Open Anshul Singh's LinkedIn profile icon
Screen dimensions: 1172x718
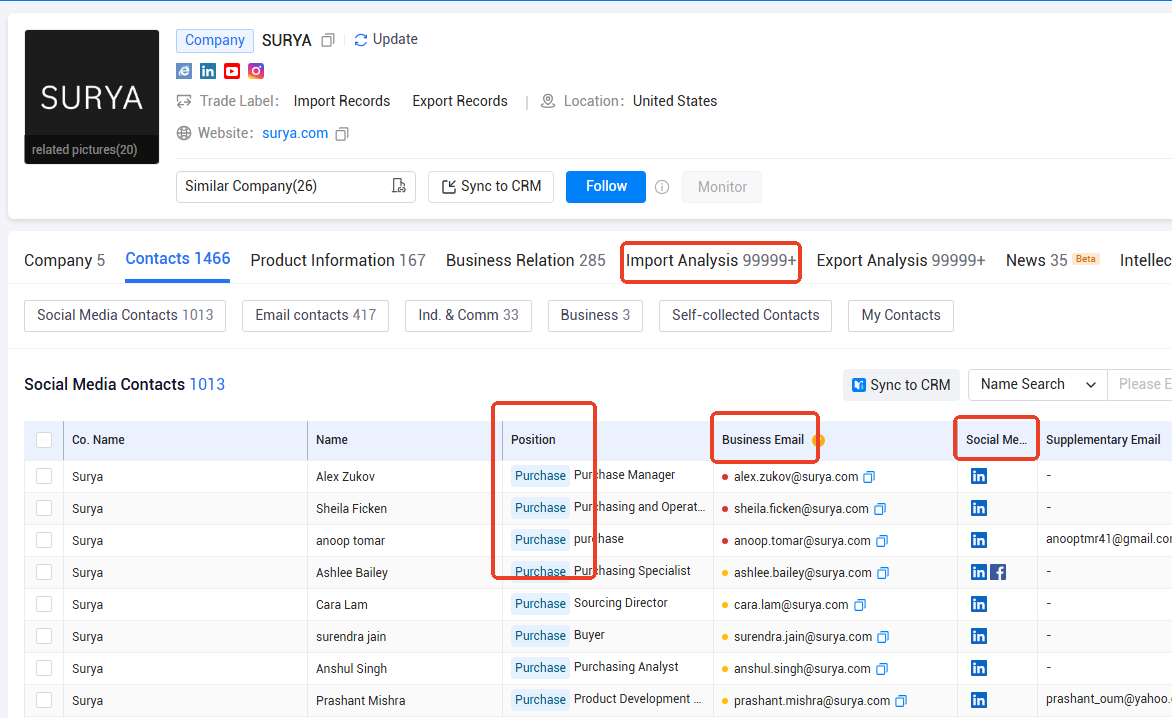978,668
